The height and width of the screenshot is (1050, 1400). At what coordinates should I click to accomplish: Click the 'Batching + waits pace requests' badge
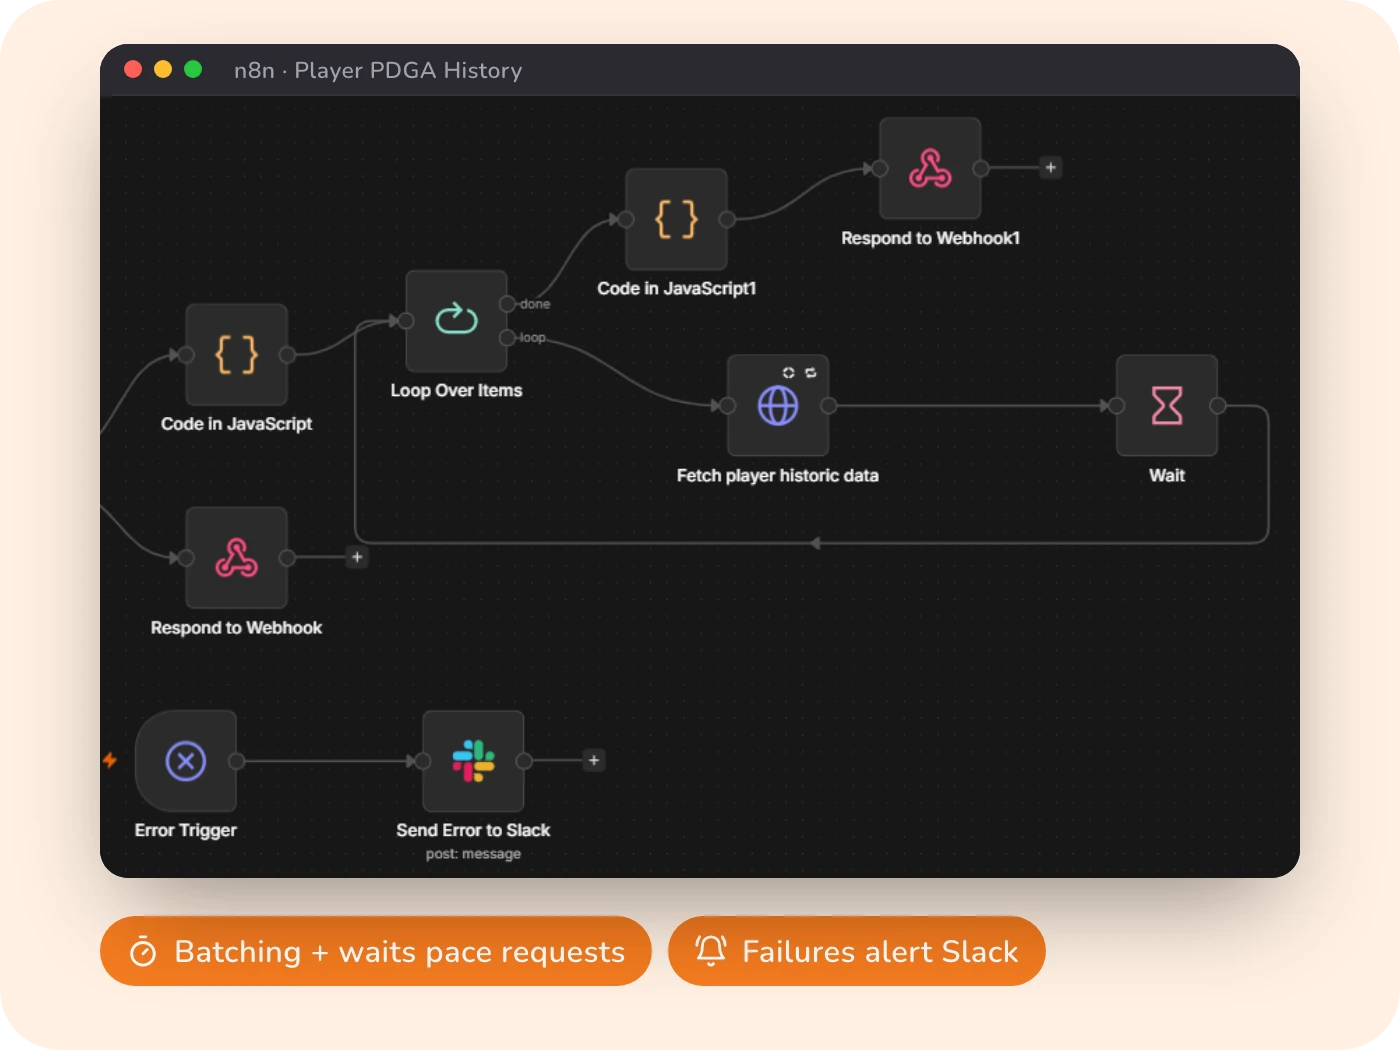376,951
